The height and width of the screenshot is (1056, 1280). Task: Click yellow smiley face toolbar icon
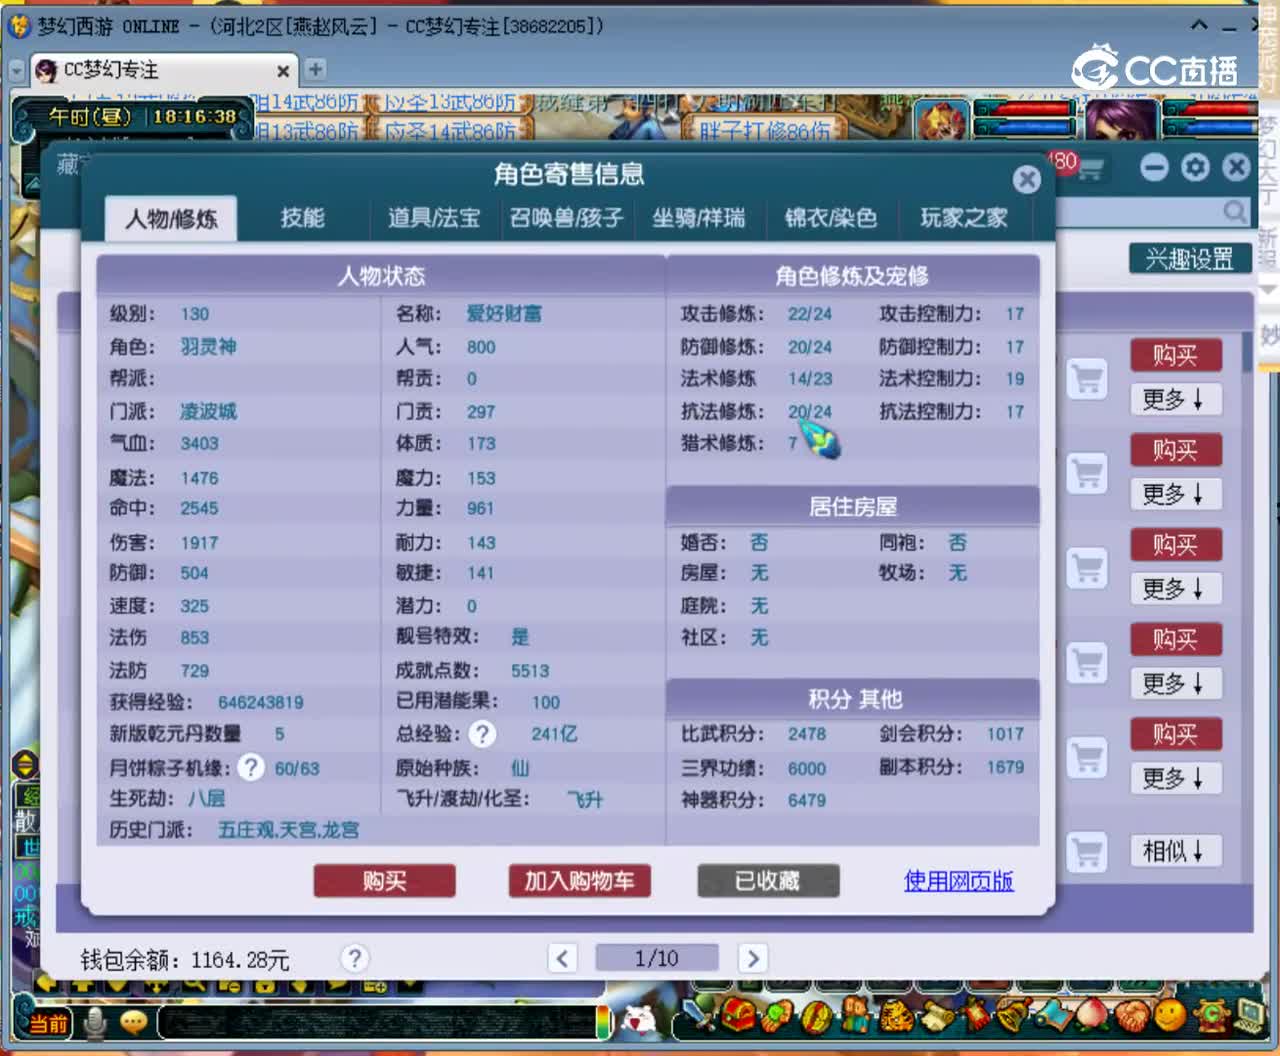click(x=1171, y=1015)
